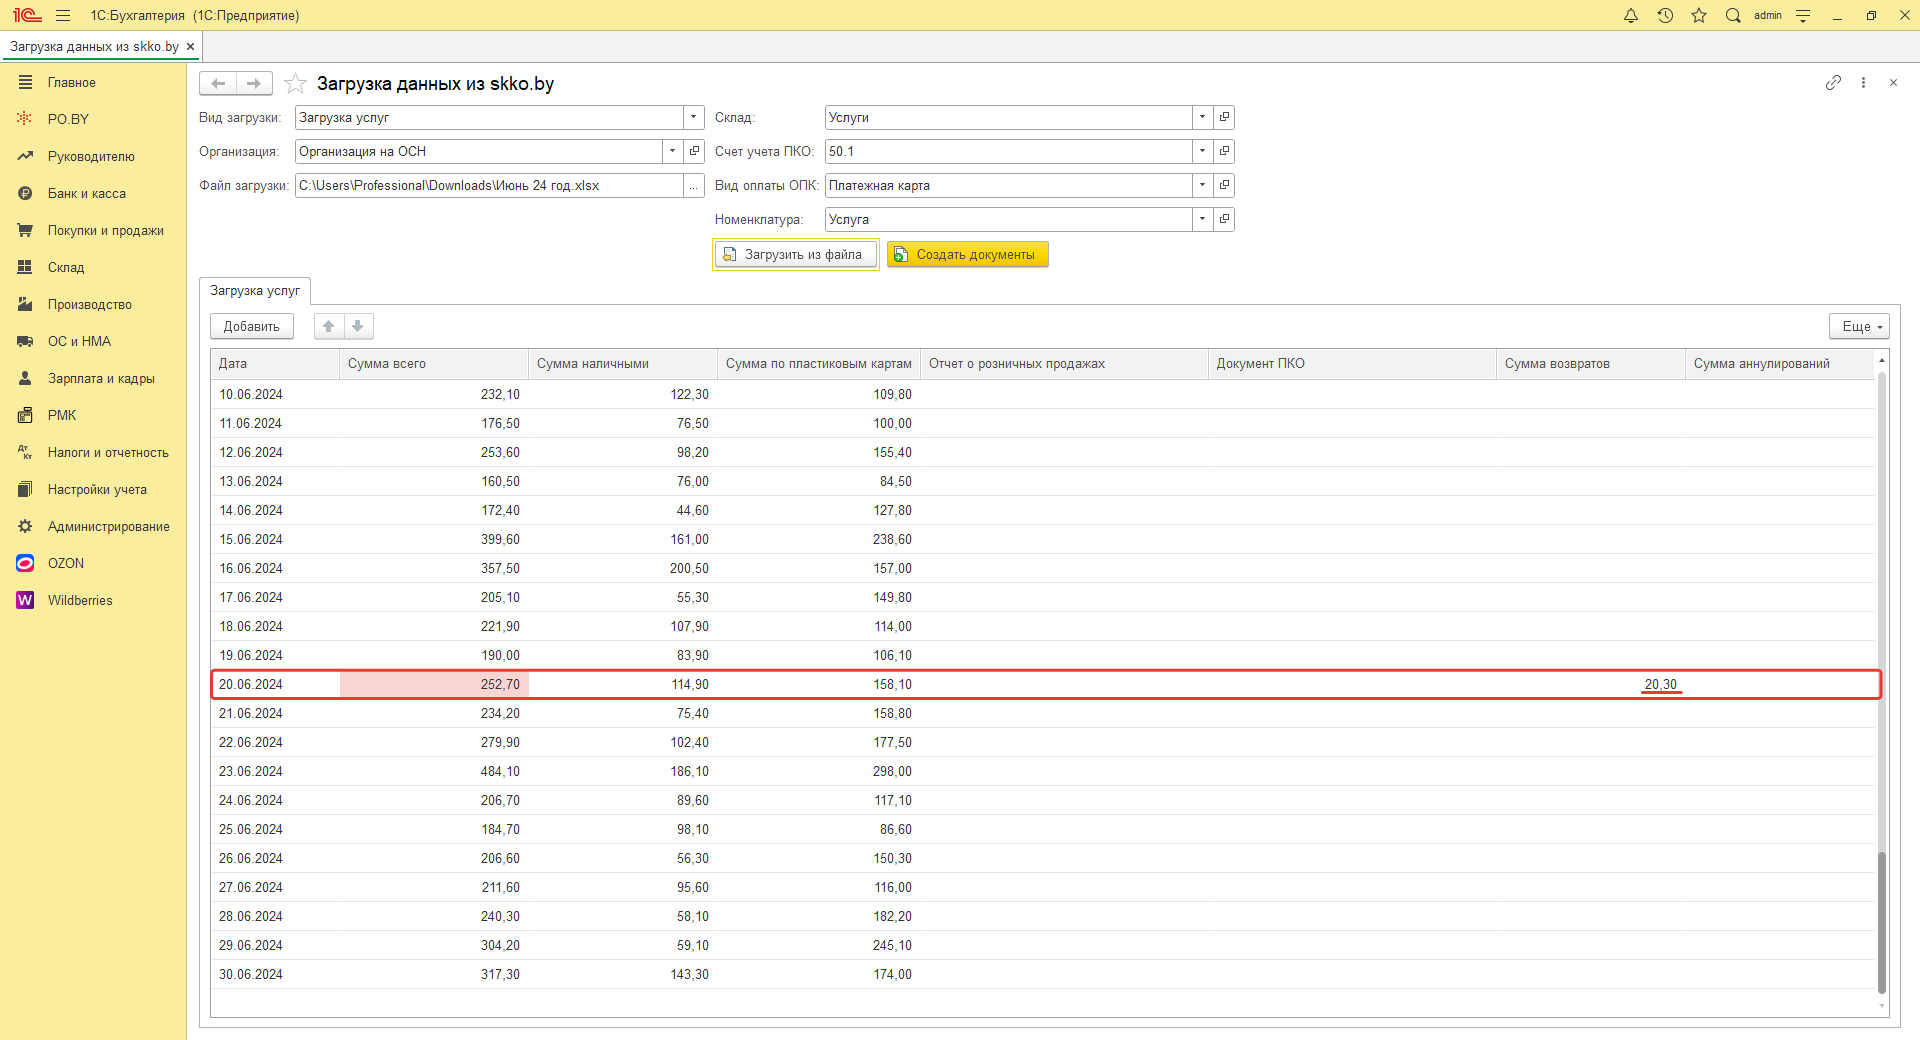Move row down arrow button

358,326
